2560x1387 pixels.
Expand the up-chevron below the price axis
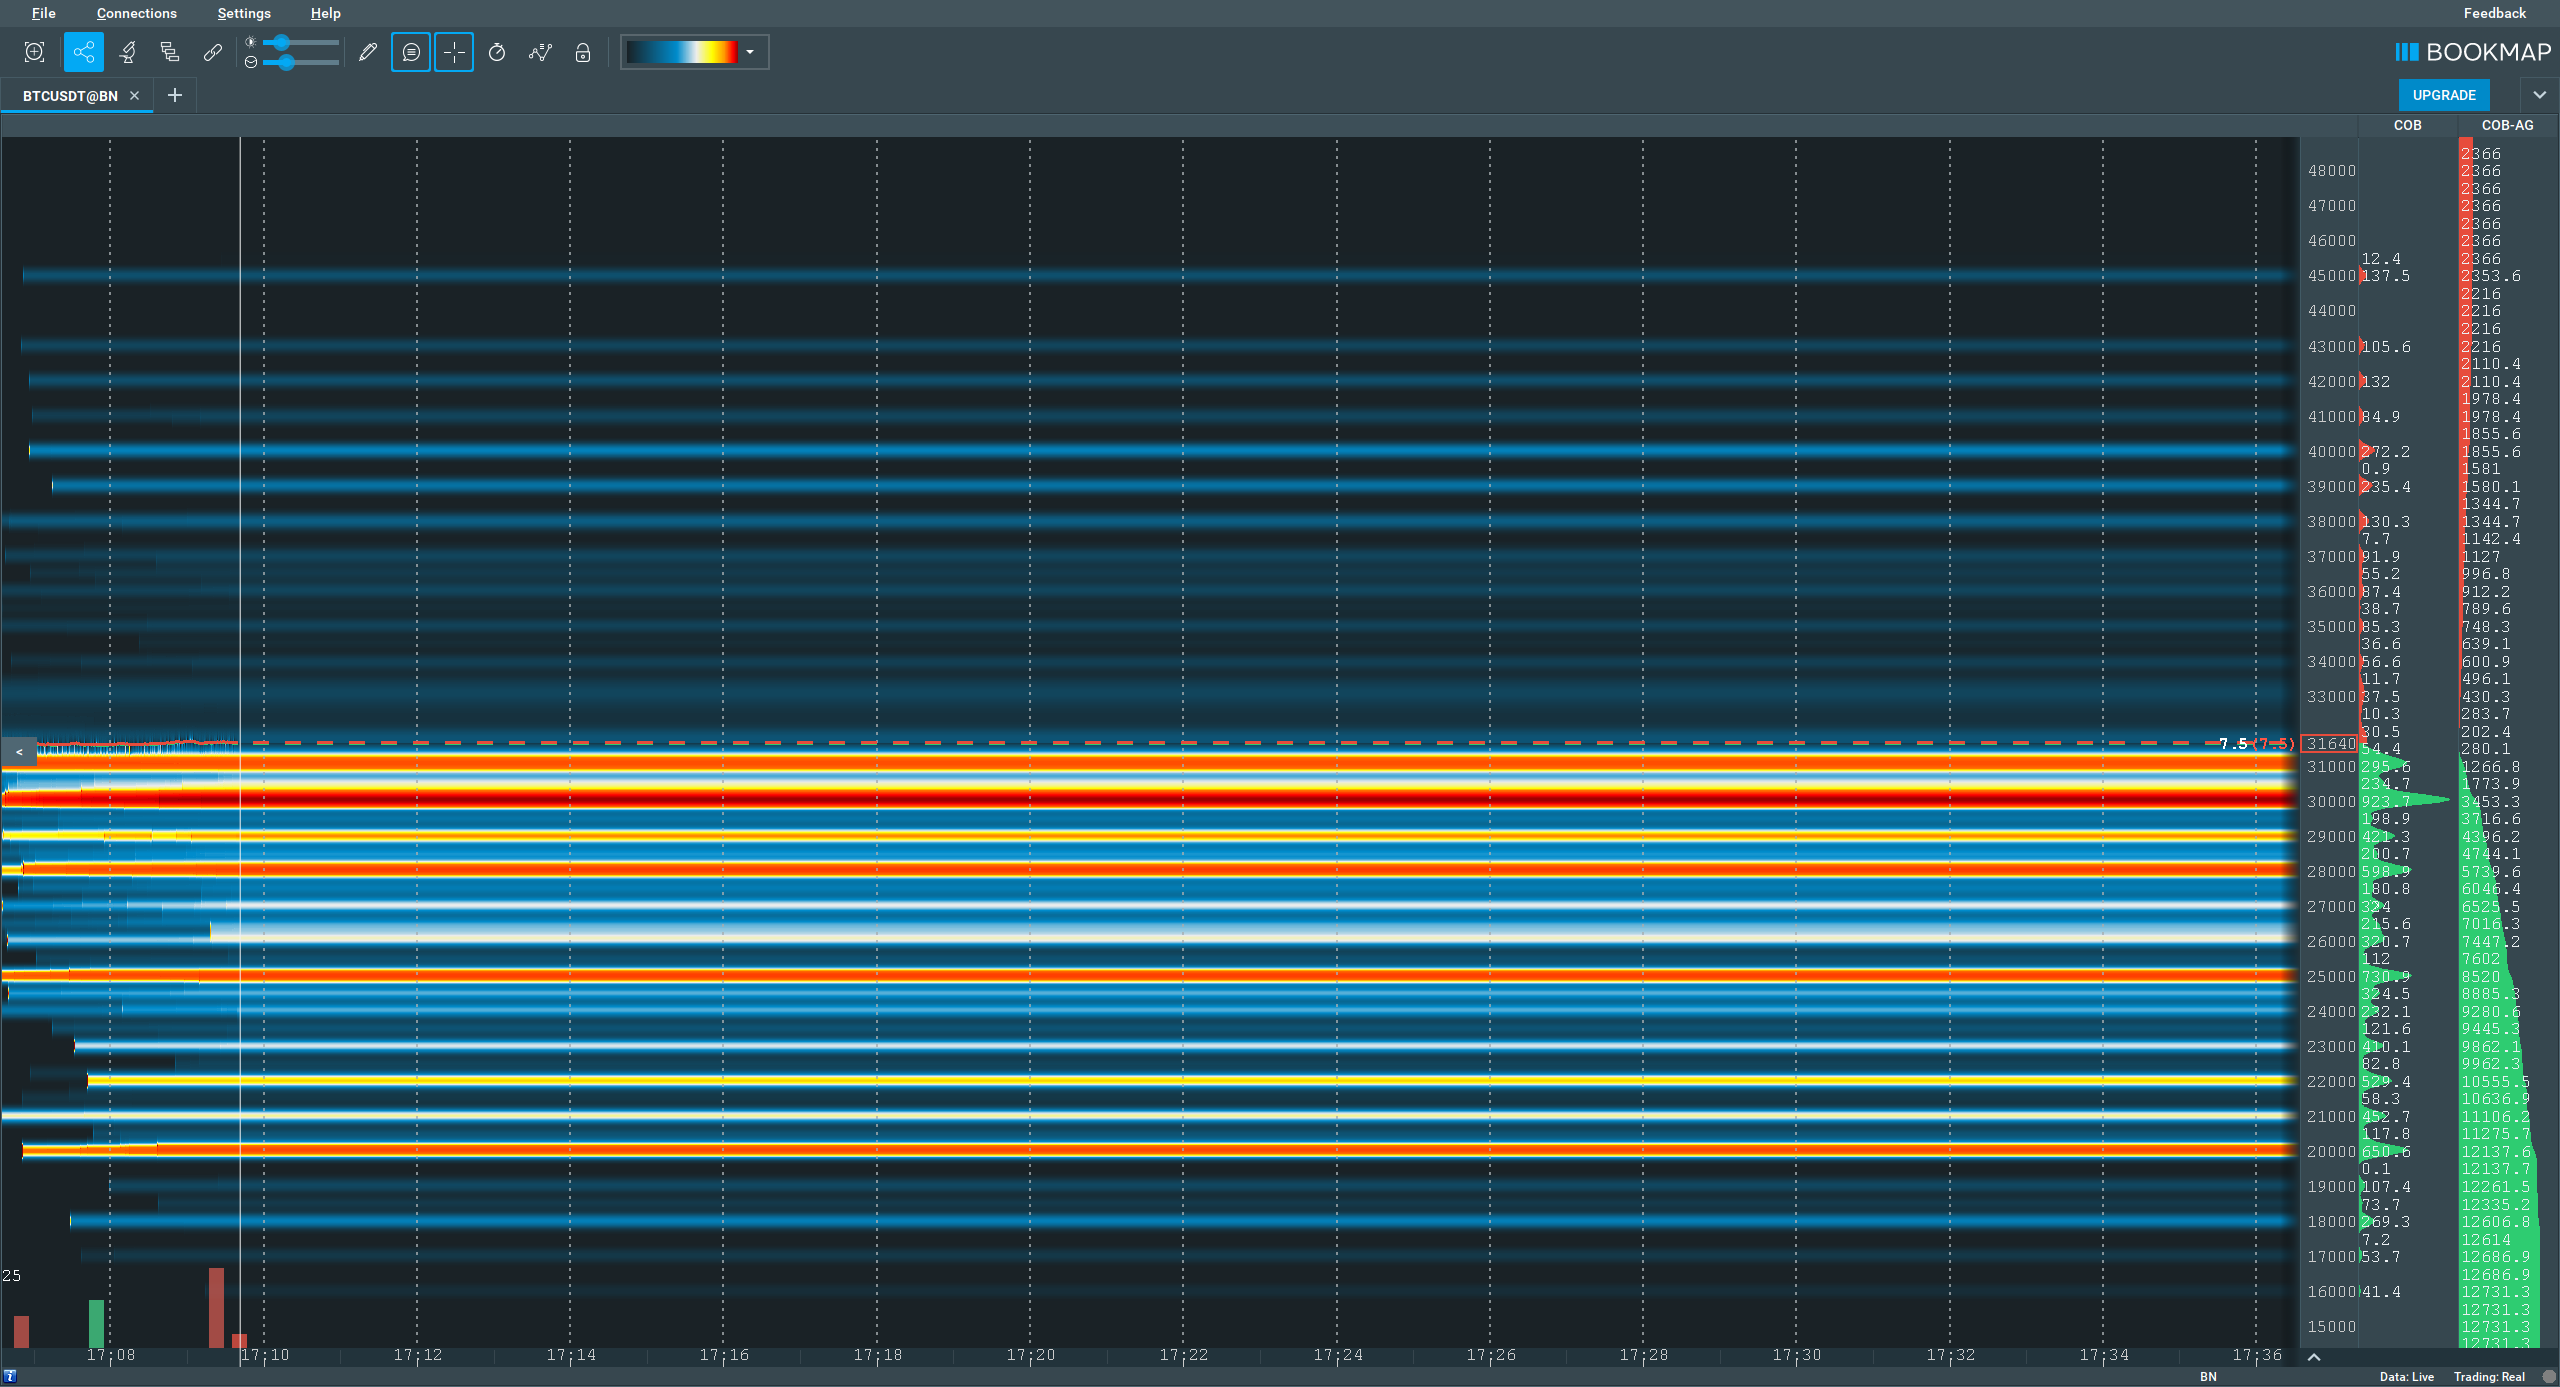pyautogui.click(x=2313, y=1357)
